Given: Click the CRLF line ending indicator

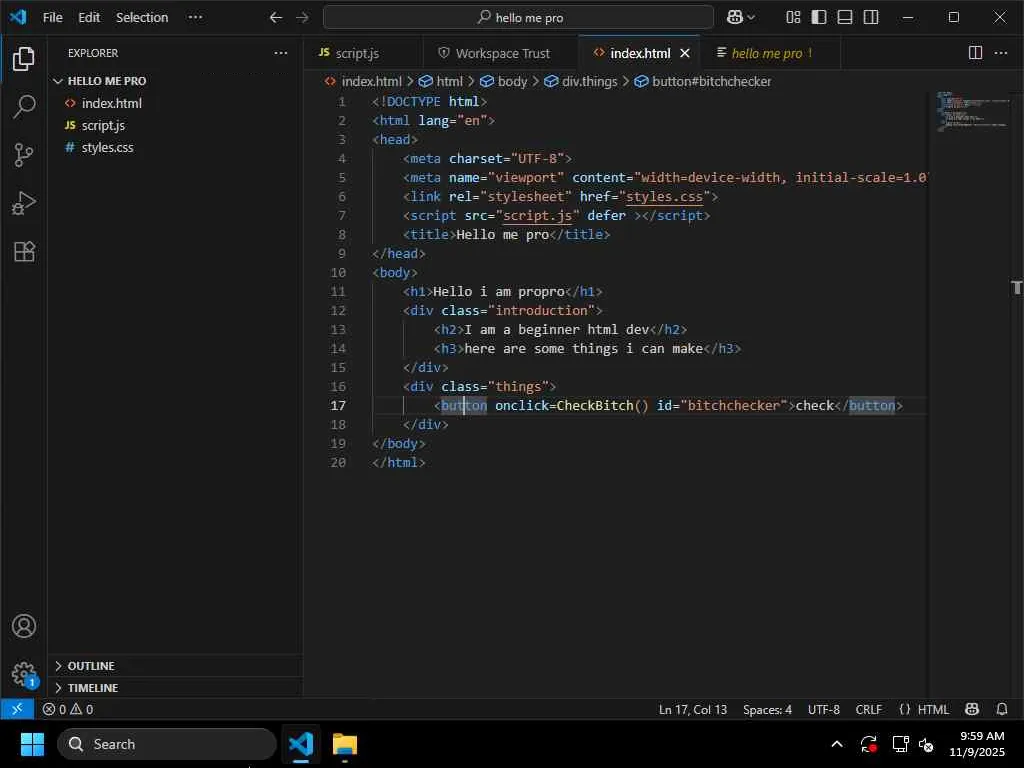Looking at the screenshot, I should tap(868, 709).
